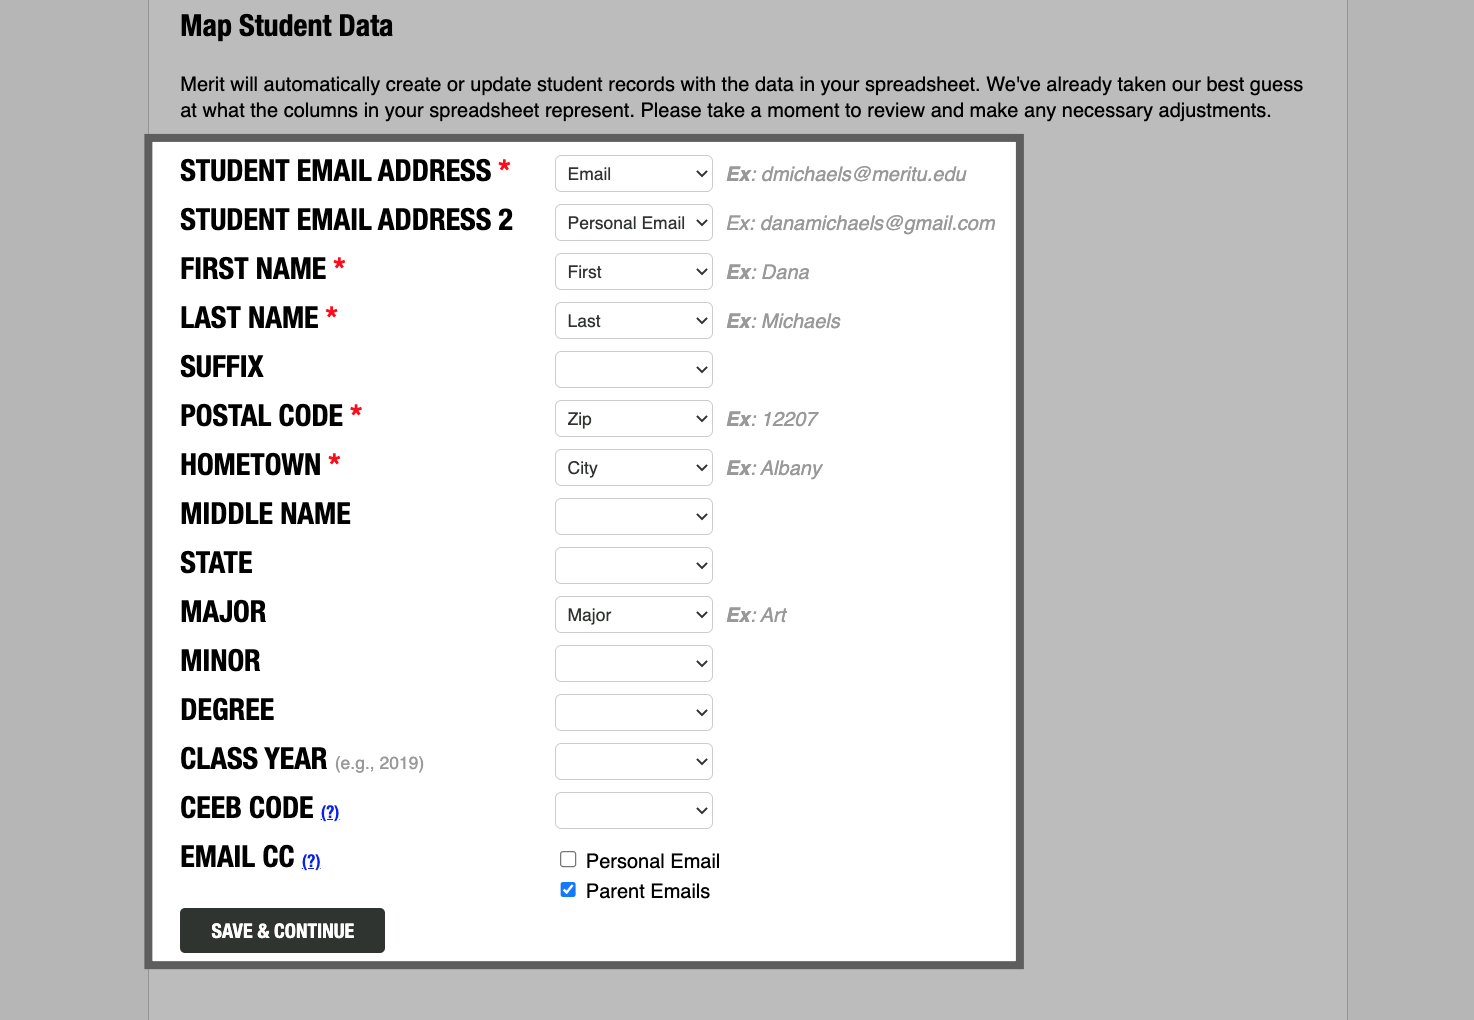Open the Minor dropdown
Viewport: 1474px width, 1020px height.
click(633, 664)
